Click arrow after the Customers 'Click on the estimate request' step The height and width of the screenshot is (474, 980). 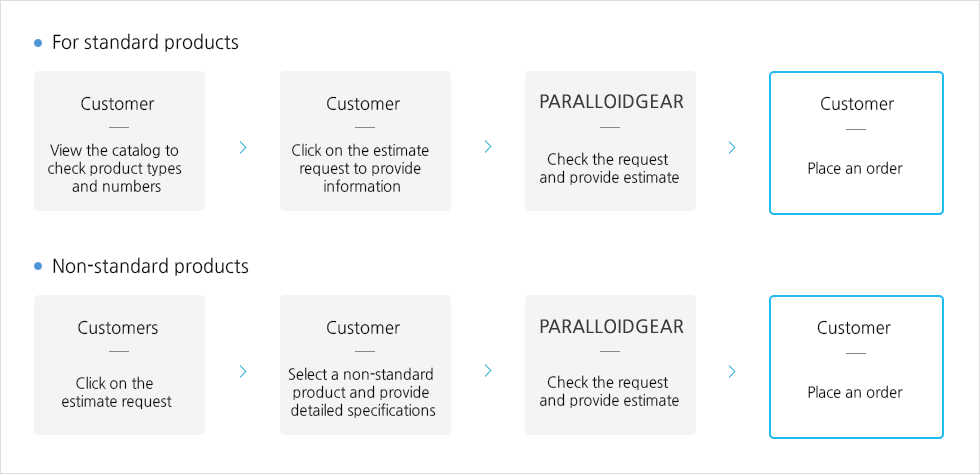pos(243,371)
